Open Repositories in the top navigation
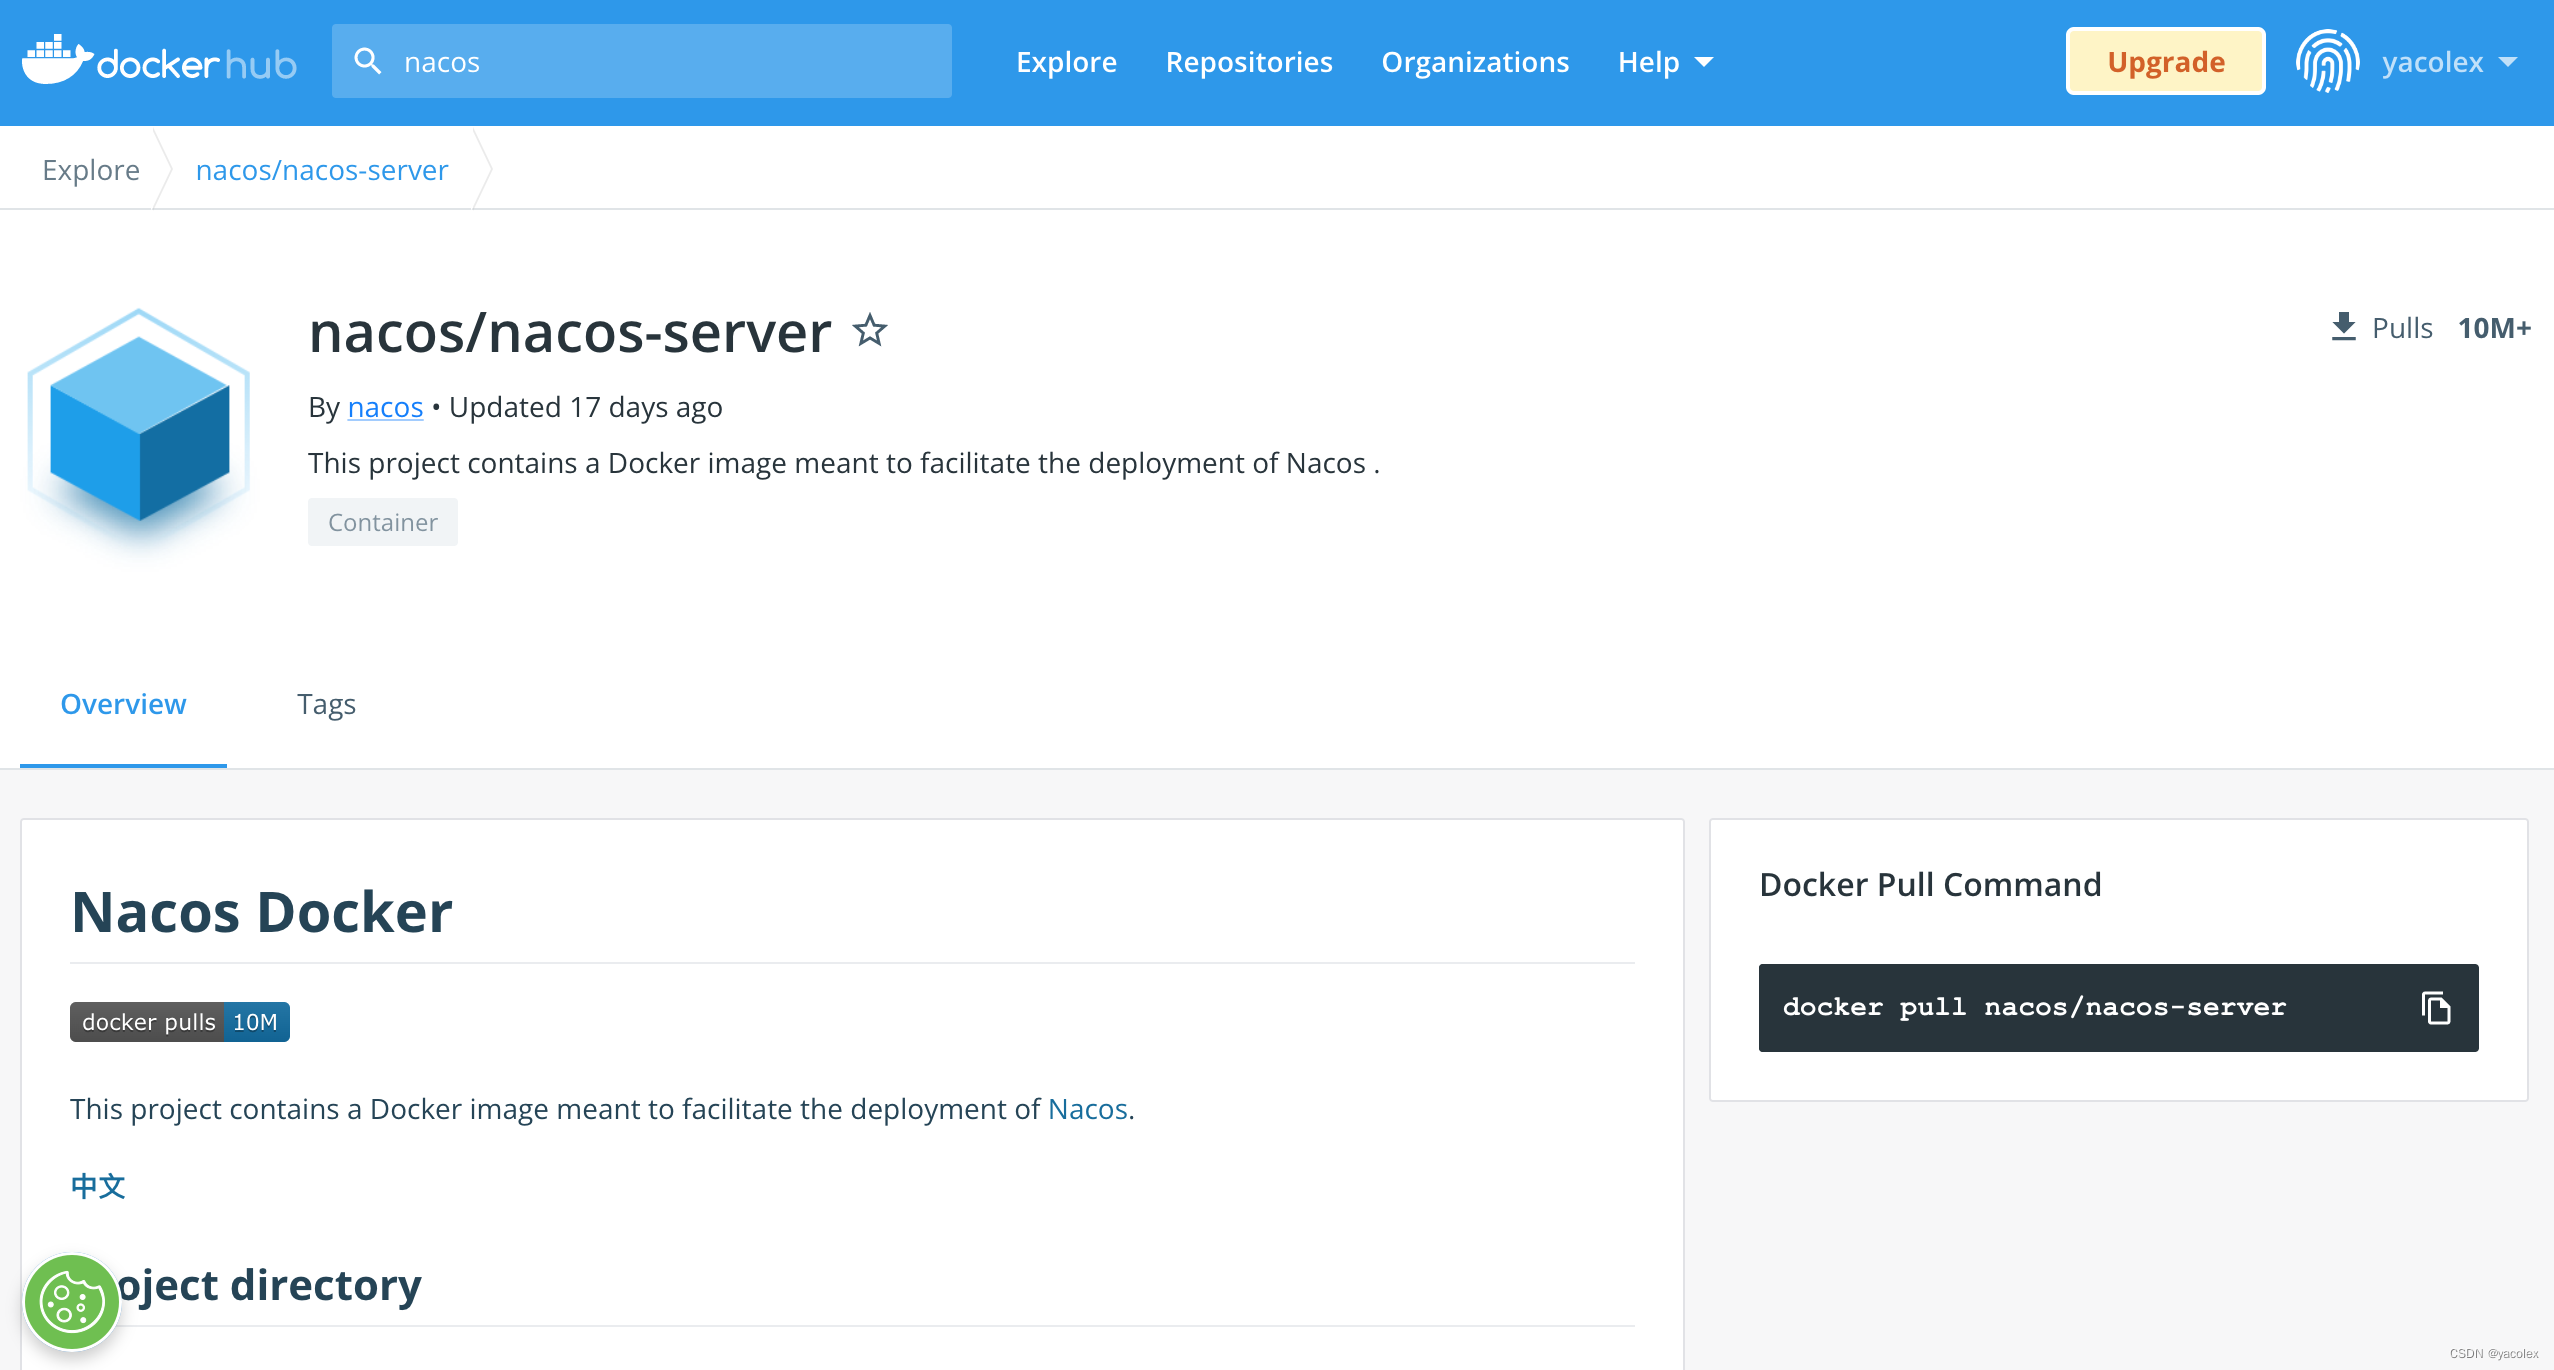Image resolution: width=2554 pixels, height=1370 pixels. click(1249, 62)
